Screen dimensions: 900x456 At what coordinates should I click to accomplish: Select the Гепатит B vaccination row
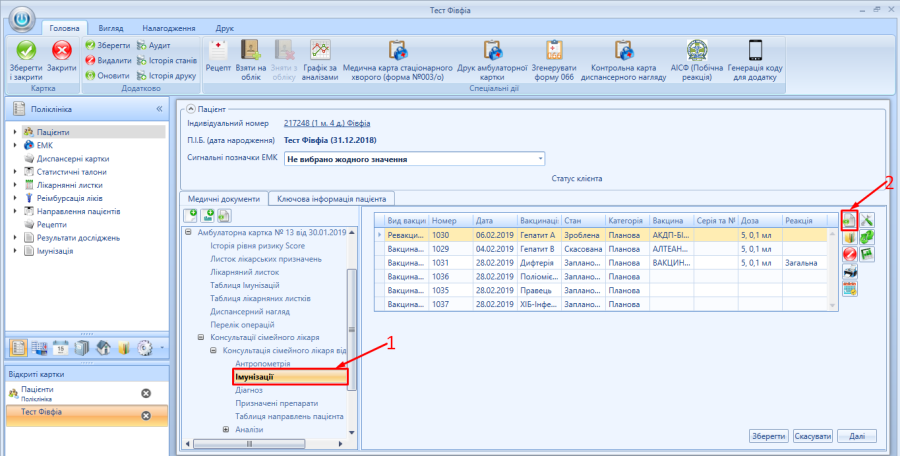tap(601, 248)
